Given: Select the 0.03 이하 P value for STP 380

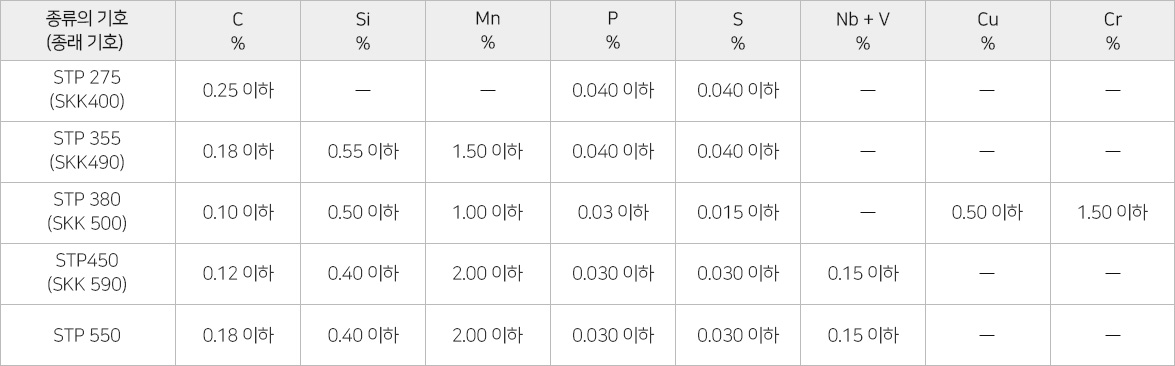Looking at the screenshot, I should 613,212.
